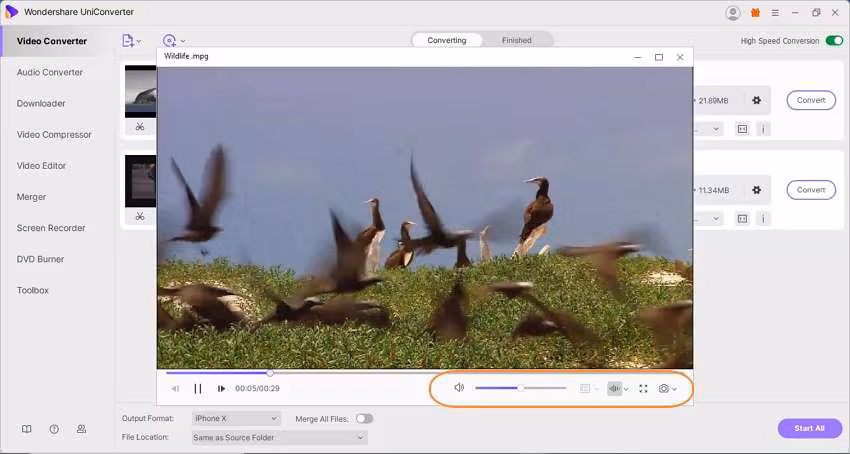Viewport: 850px width, 454px height.
Task: Expand the Add Files dropdown arrow
Action: click(139, 41)
